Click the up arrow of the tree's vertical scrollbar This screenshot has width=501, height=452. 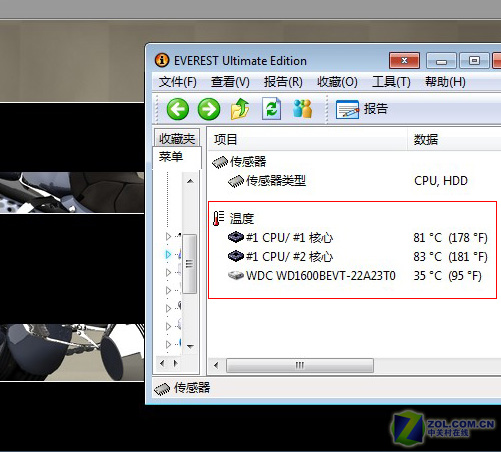[x=190, y=181]
